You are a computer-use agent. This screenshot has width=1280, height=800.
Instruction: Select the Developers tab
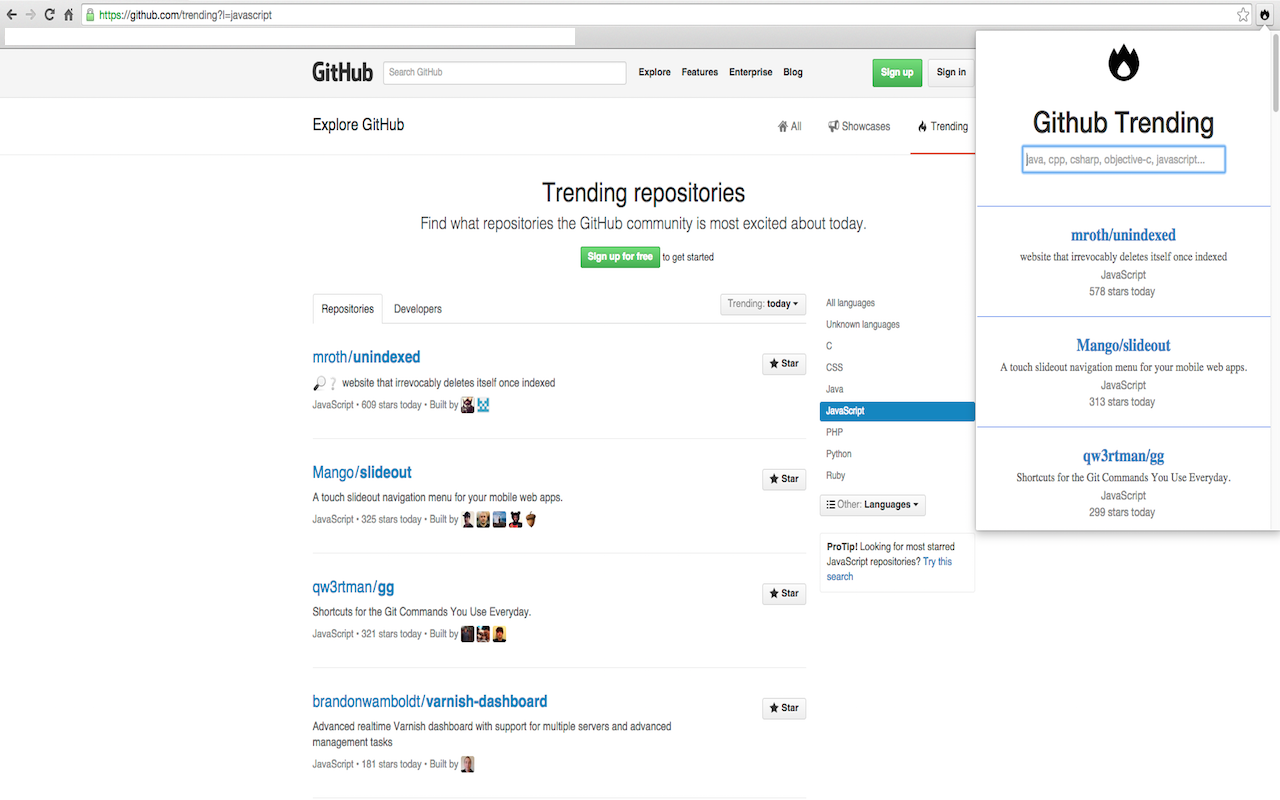pyautogui.click(x=418, y=309)
